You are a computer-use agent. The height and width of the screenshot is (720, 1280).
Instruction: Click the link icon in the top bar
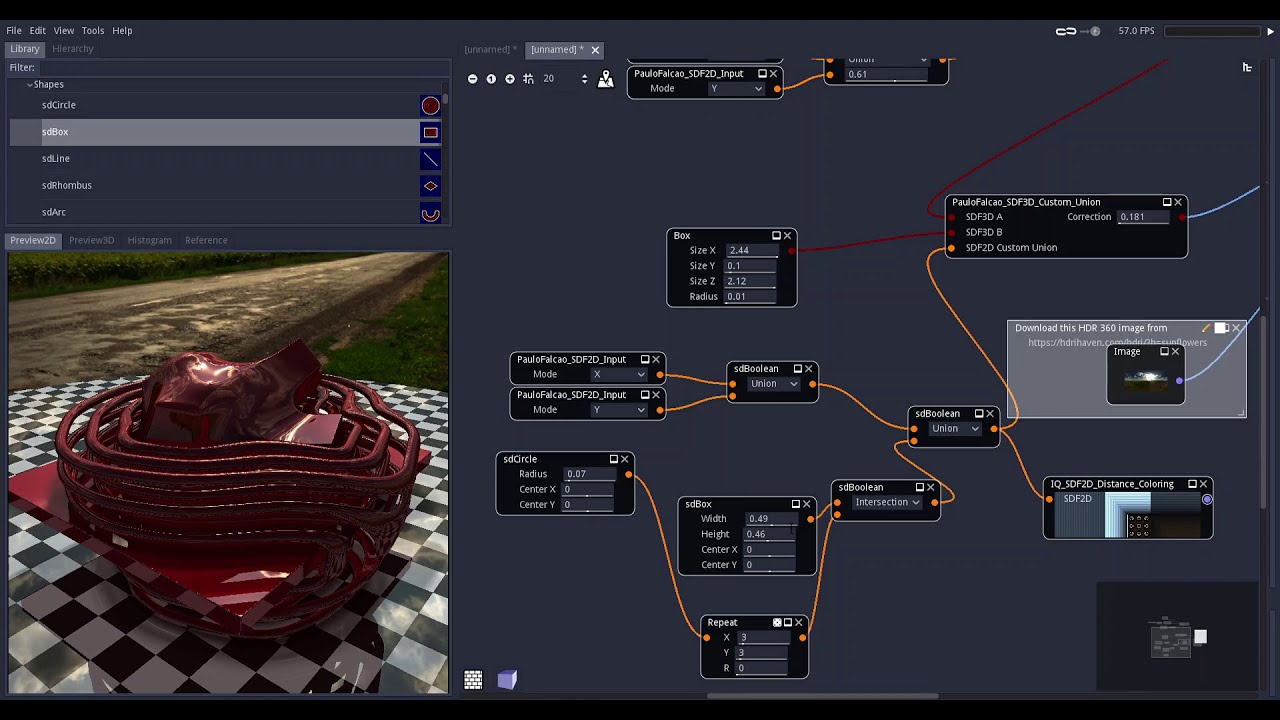(x=1066, y=31)
